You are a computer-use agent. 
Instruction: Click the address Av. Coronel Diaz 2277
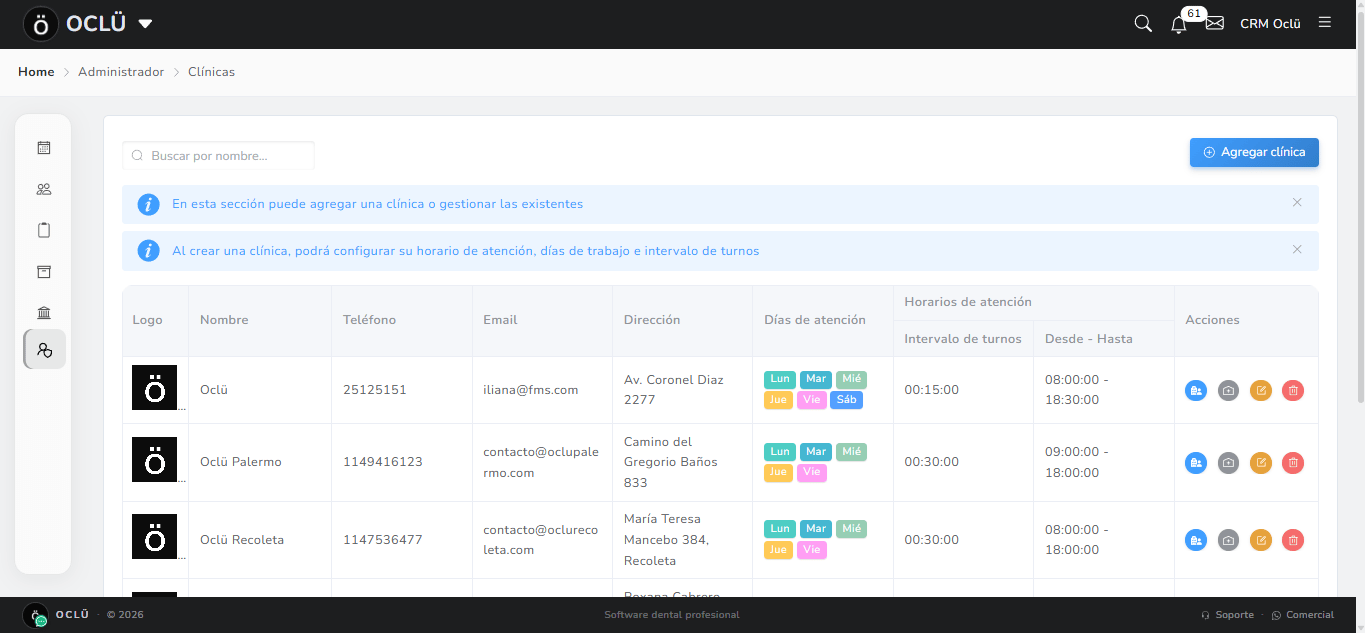(674, 390)
